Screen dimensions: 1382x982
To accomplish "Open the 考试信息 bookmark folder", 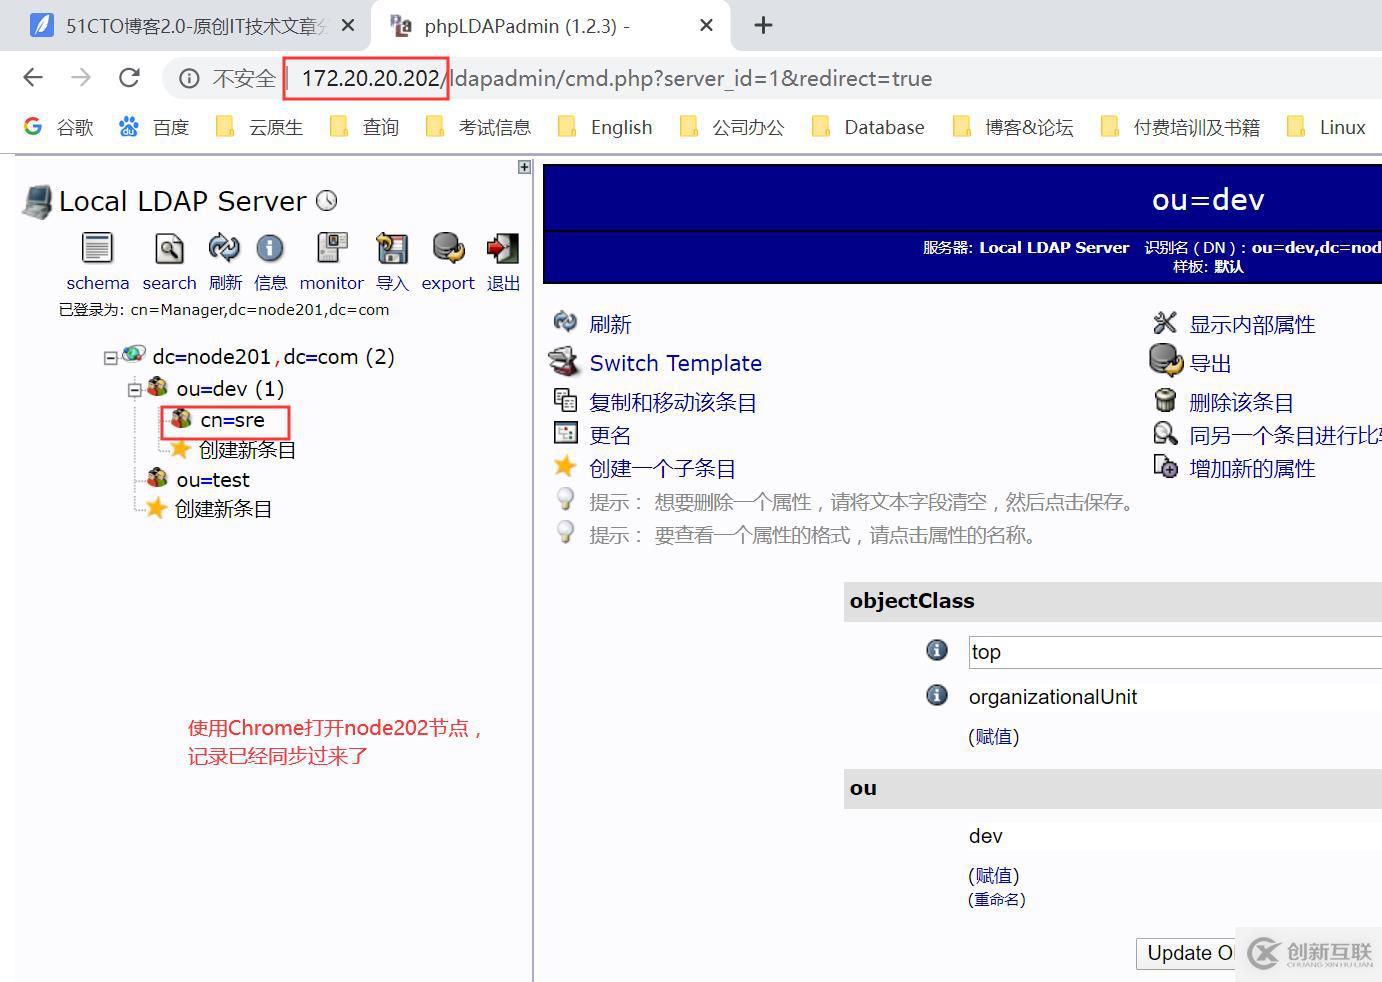I will (x=478, y=127).
